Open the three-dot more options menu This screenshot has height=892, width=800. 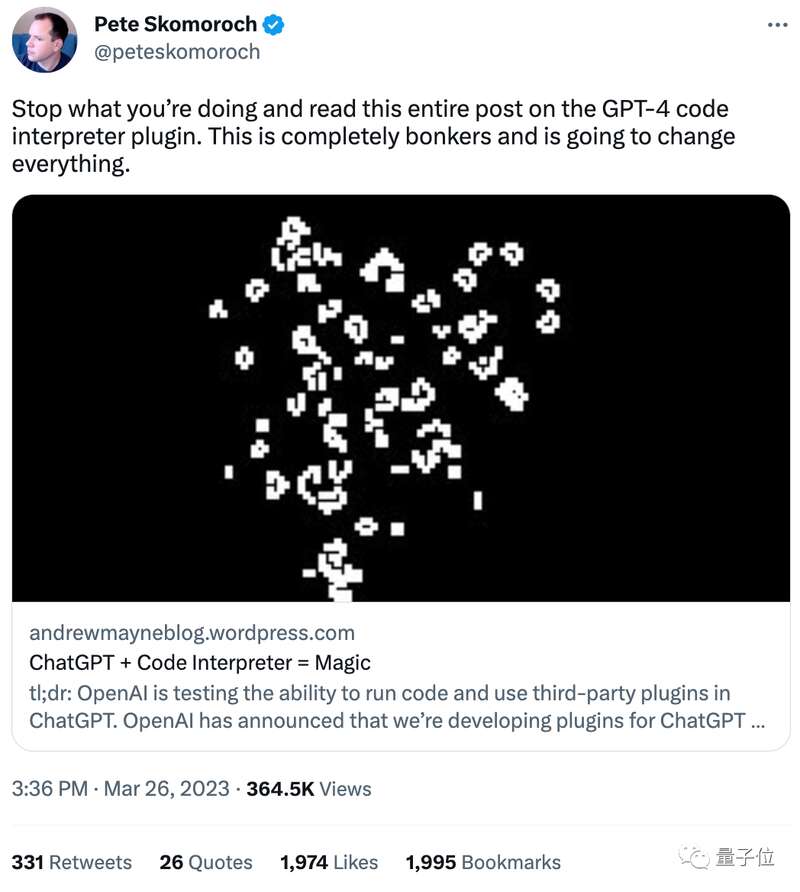(x=777, y=25)
